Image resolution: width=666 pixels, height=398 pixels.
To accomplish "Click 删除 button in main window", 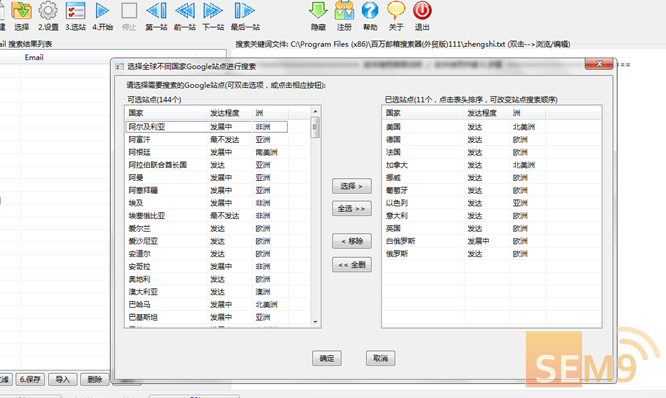I will click(95, 379).
